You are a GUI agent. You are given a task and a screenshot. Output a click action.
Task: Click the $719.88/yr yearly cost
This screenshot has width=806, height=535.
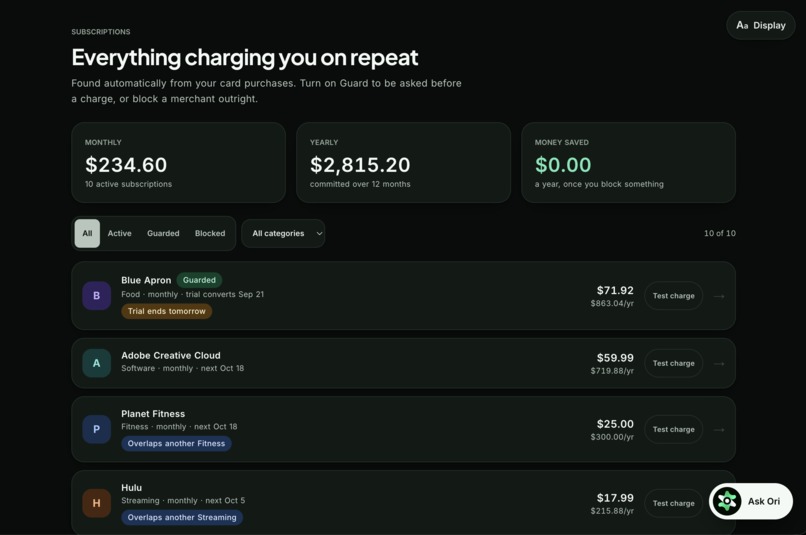[x=612, y=371]
